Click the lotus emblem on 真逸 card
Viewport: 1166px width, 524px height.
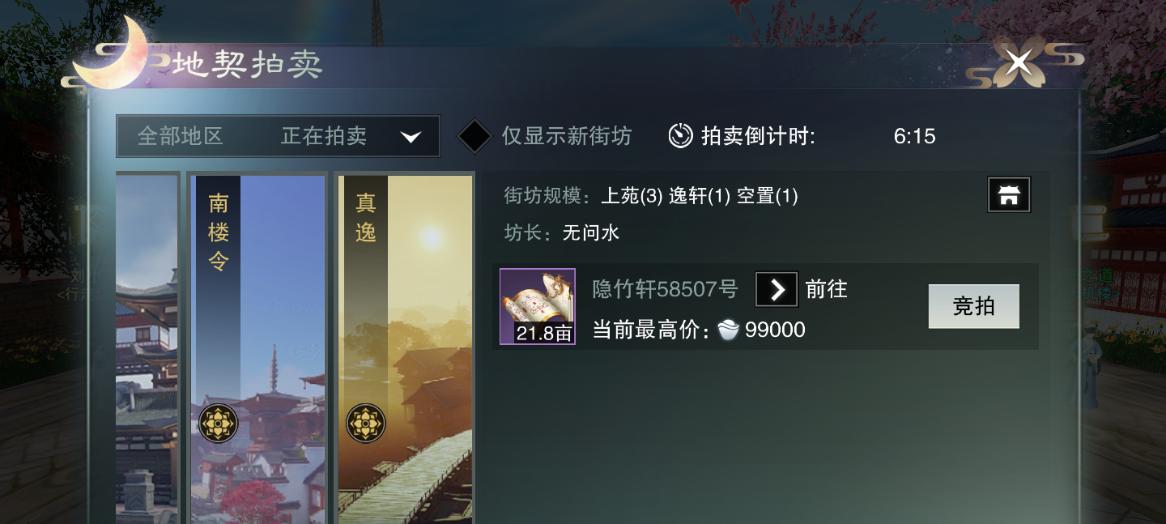click(x=365, y=423)
